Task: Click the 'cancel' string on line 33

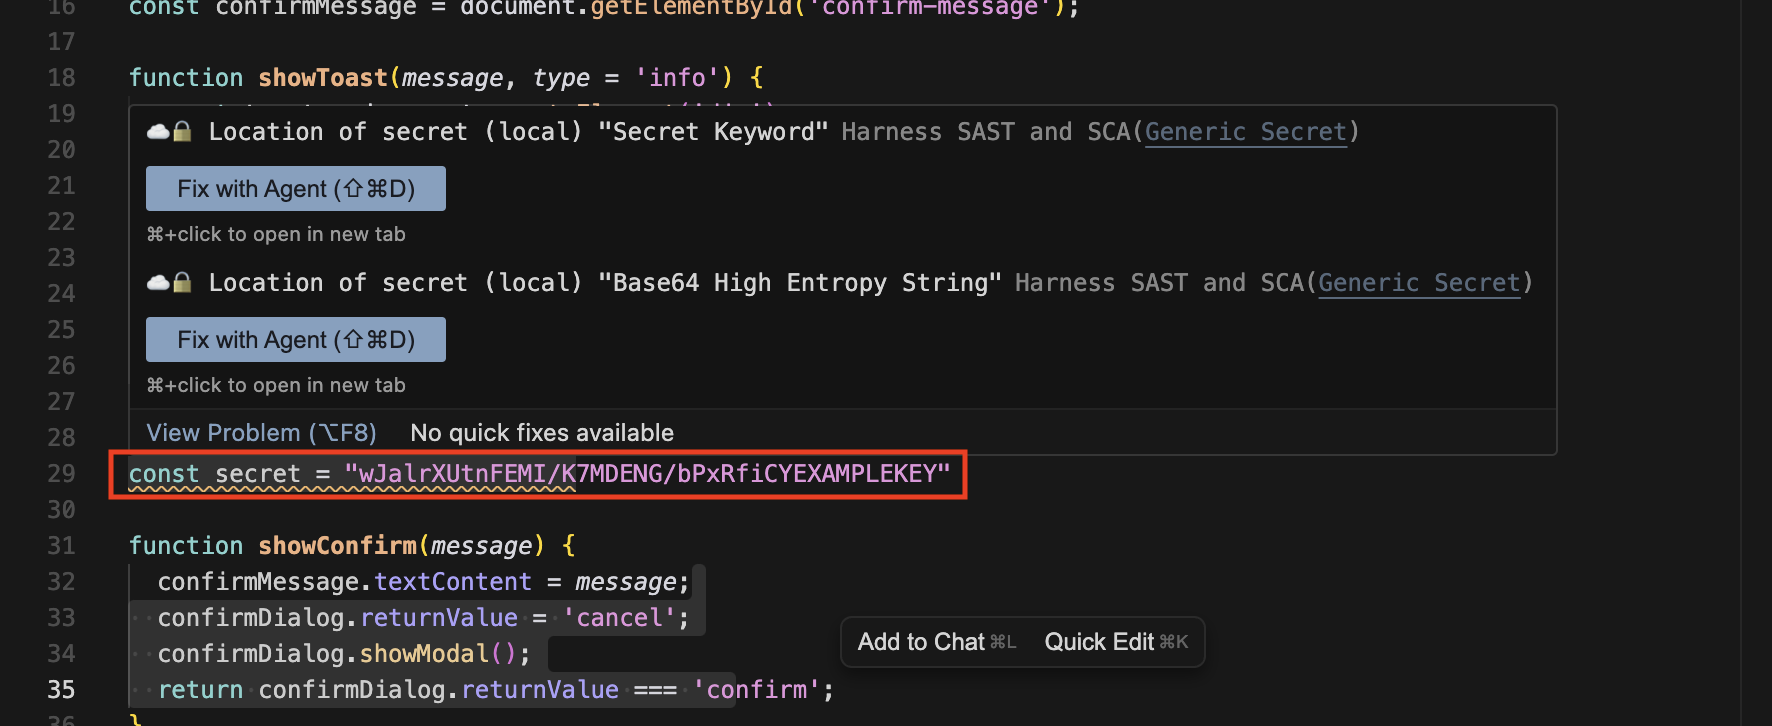Action: point(619,618)
